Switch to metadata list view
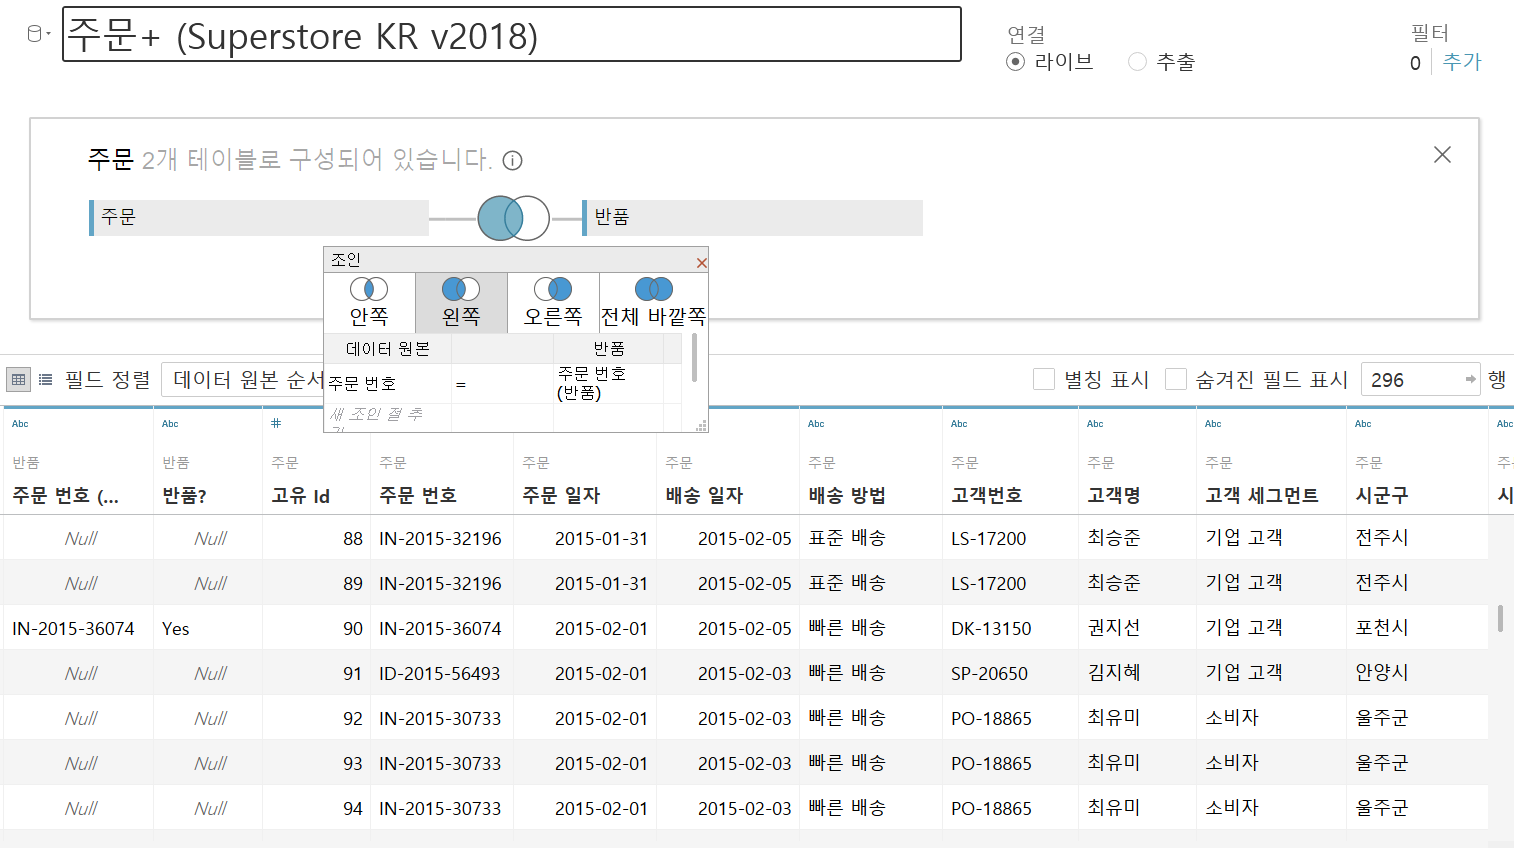 tap(46, 379)
